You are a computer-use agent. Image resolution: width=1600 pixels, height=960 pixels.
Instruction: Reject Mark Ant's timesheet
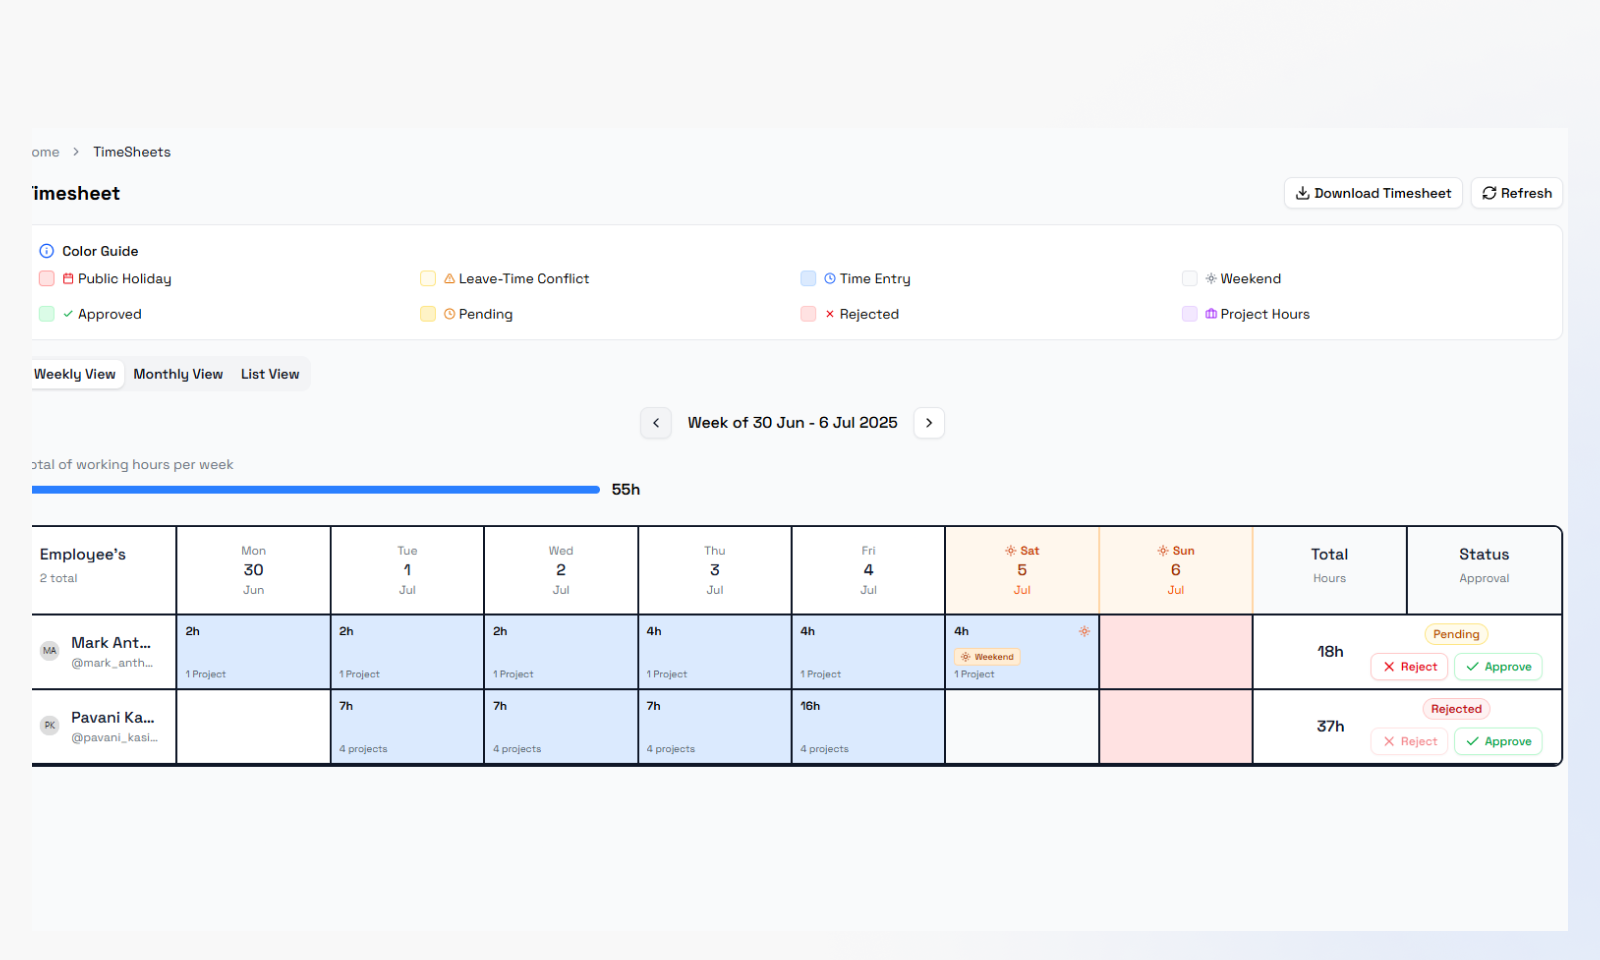(x=1408, y=667)
